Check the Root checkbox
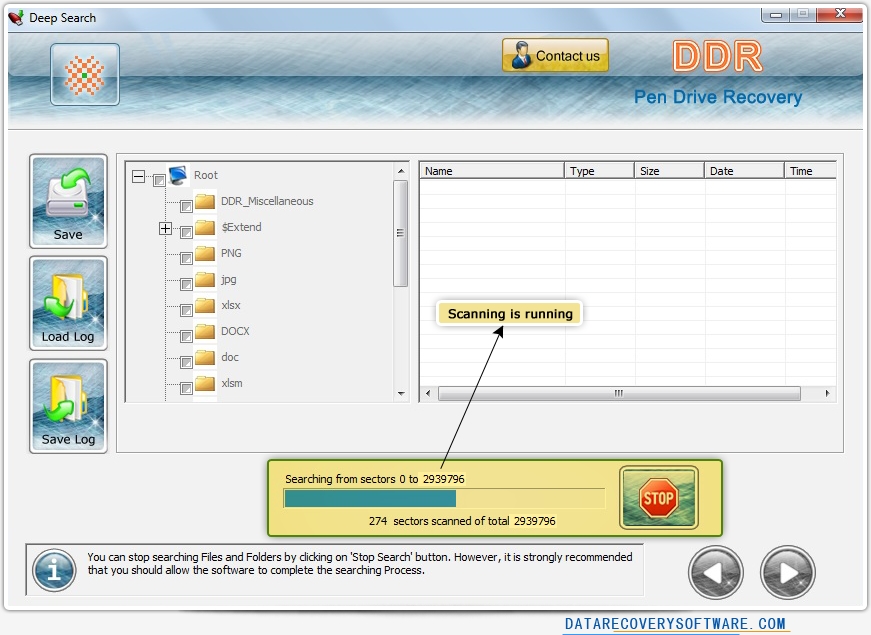Viewport: 871px width, 635px height. pos(159,180)
